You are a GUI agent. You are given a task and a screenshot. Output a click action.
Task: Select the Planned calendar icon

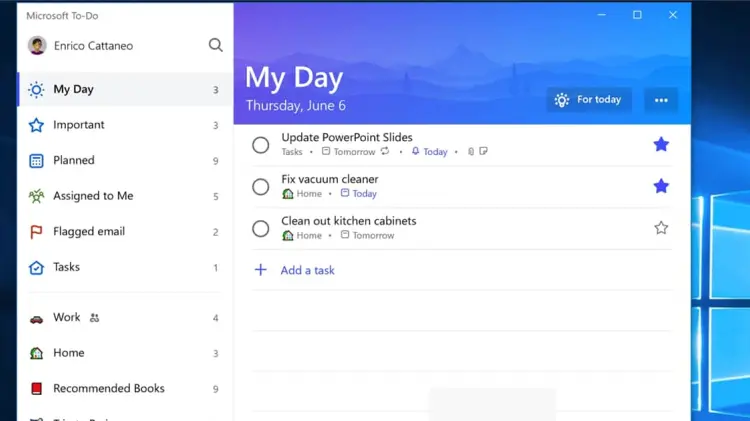[x=36, y=161]
